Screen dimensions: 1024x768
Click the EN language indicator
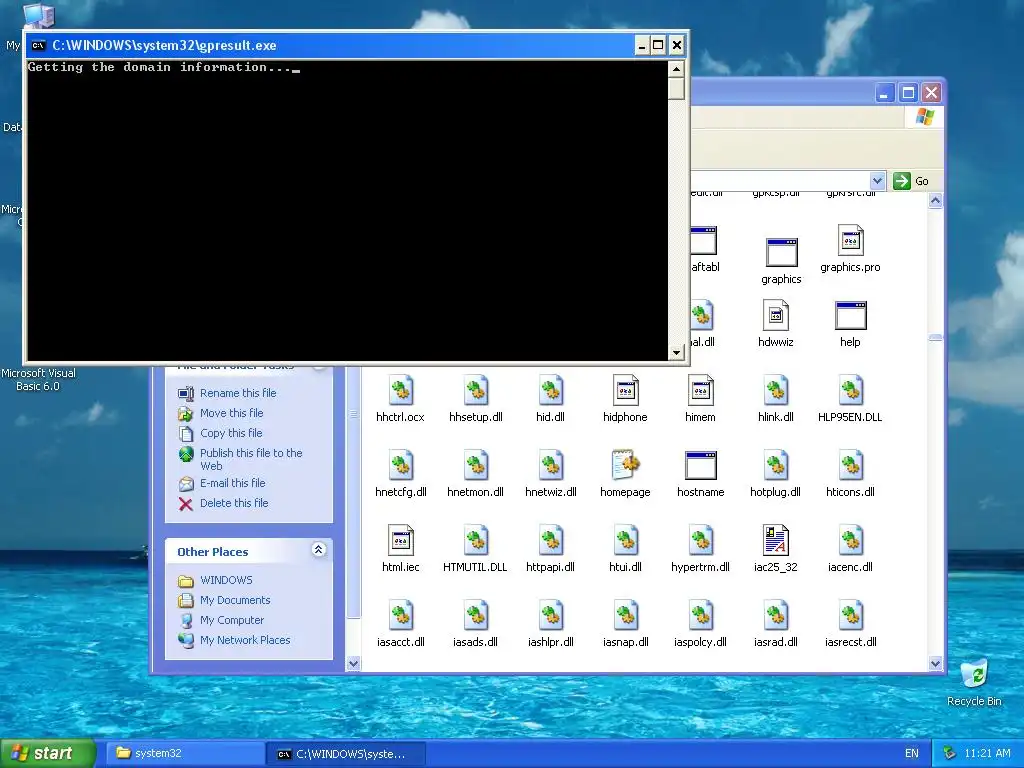click(x=912, y=754)
